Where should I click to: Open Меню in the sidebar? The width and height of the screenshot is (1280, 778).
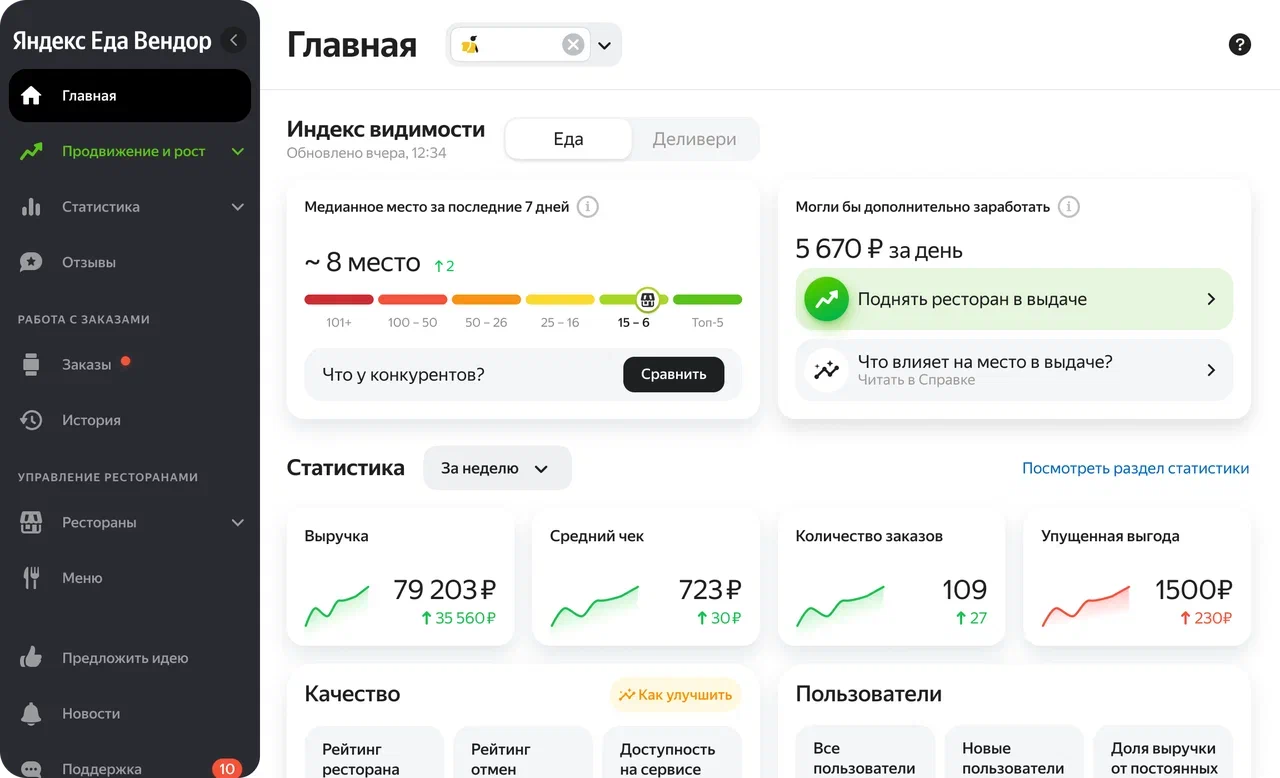click(x=82, y=577)
